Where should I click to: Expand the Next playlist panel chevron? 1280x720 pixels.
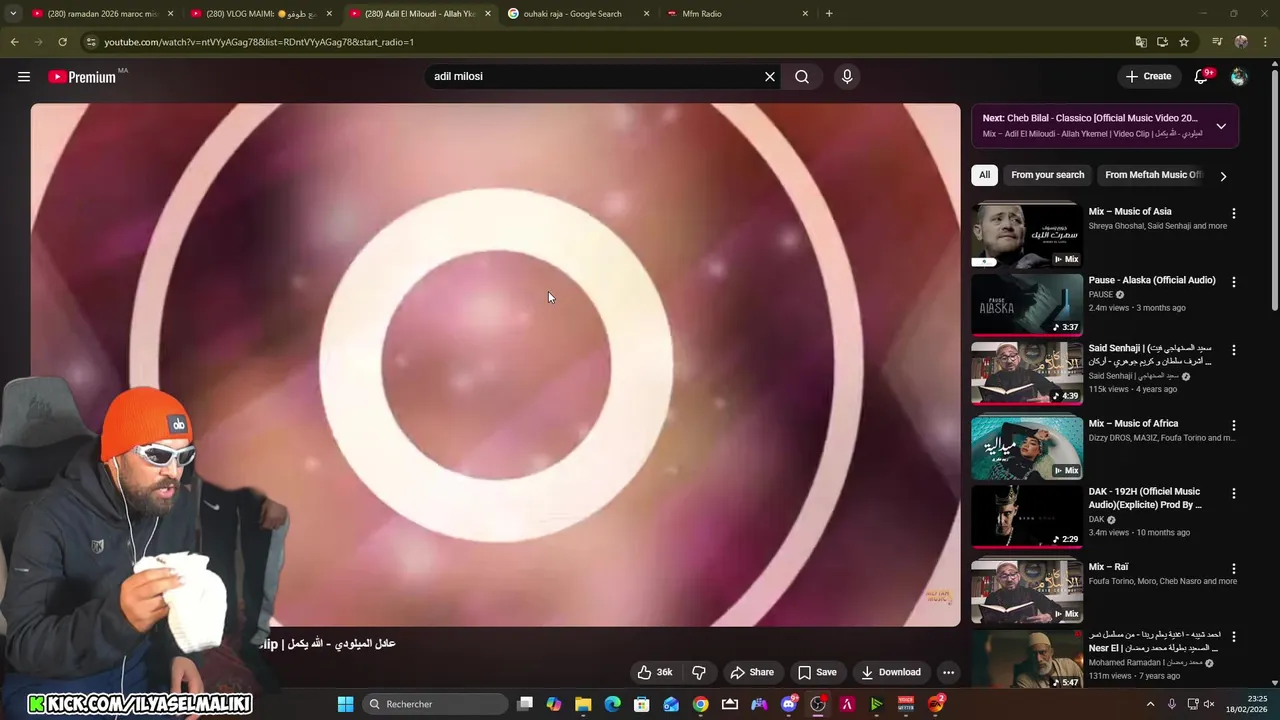(1221, 126)
